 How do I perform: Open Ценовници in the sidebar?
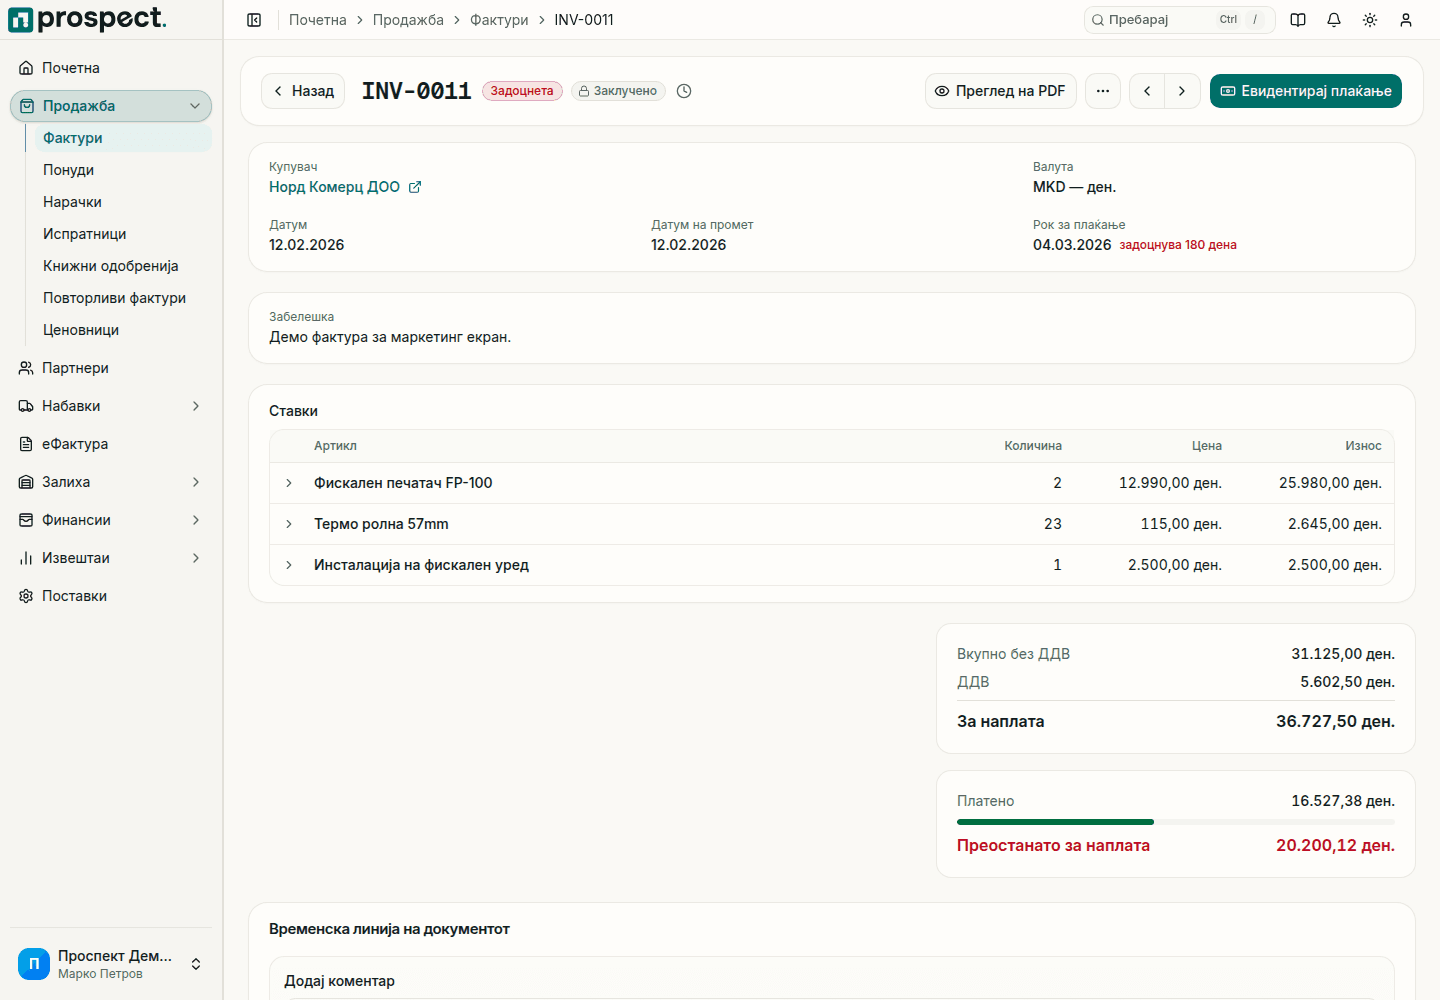(123, 330)
